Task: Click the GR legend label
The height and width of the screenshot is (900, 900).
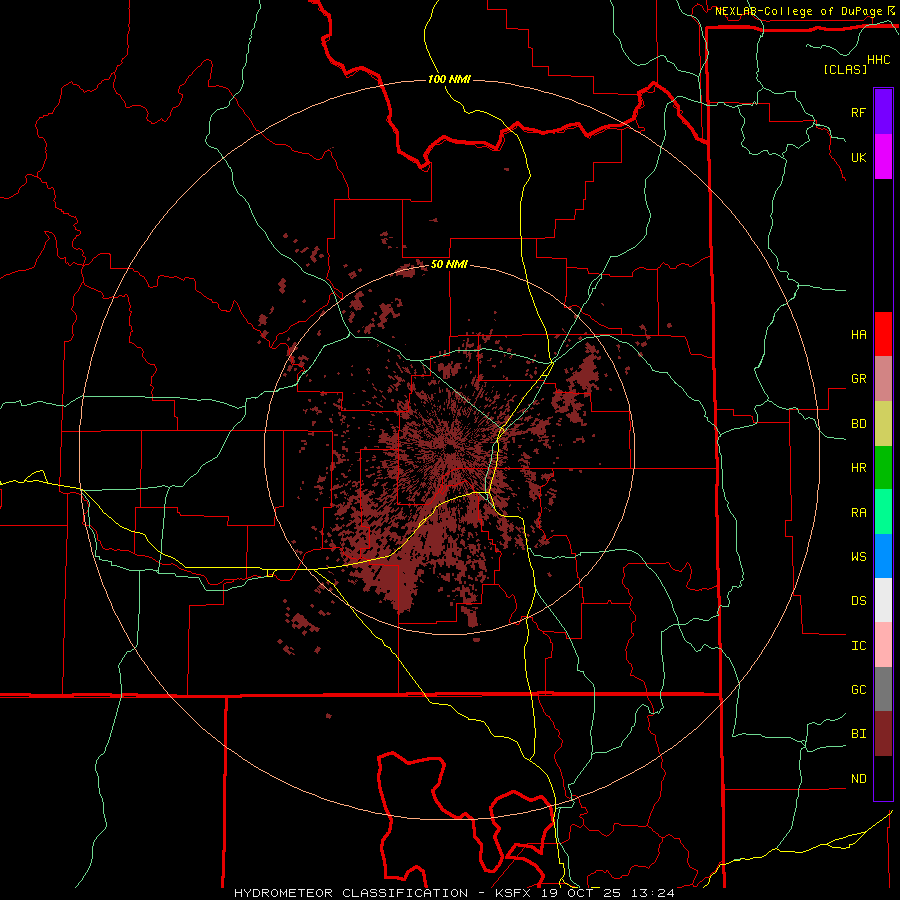Action: (x=858, y=379)
